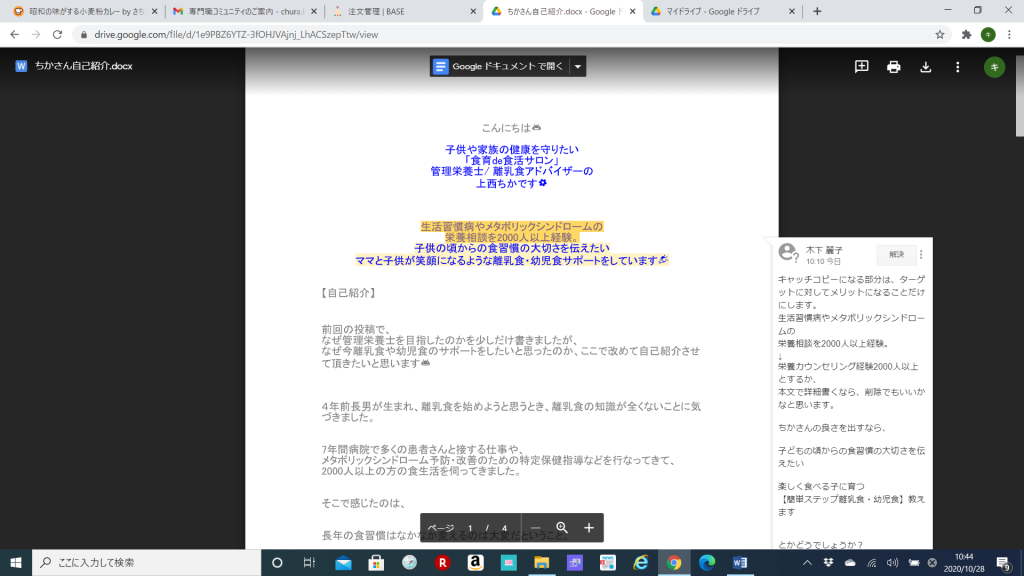This screenshot has width=1024, height=576.
Task: Click commenter 木下 麗子's avatar
Action: 788,252
